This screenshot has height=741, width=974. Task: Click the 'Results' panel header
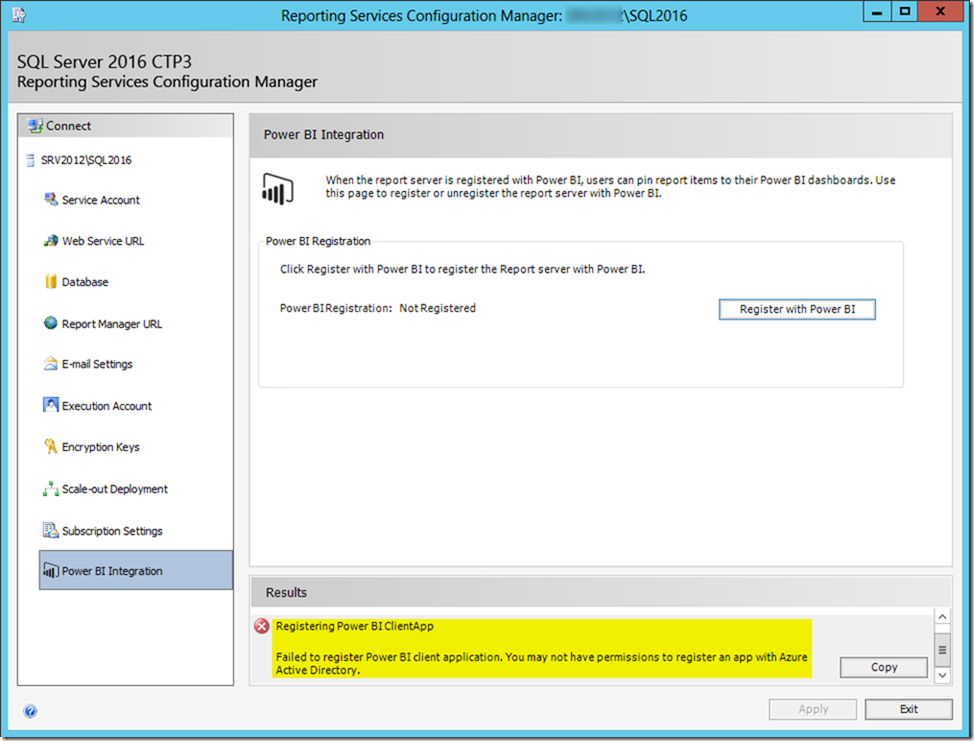tap(286, 593)
